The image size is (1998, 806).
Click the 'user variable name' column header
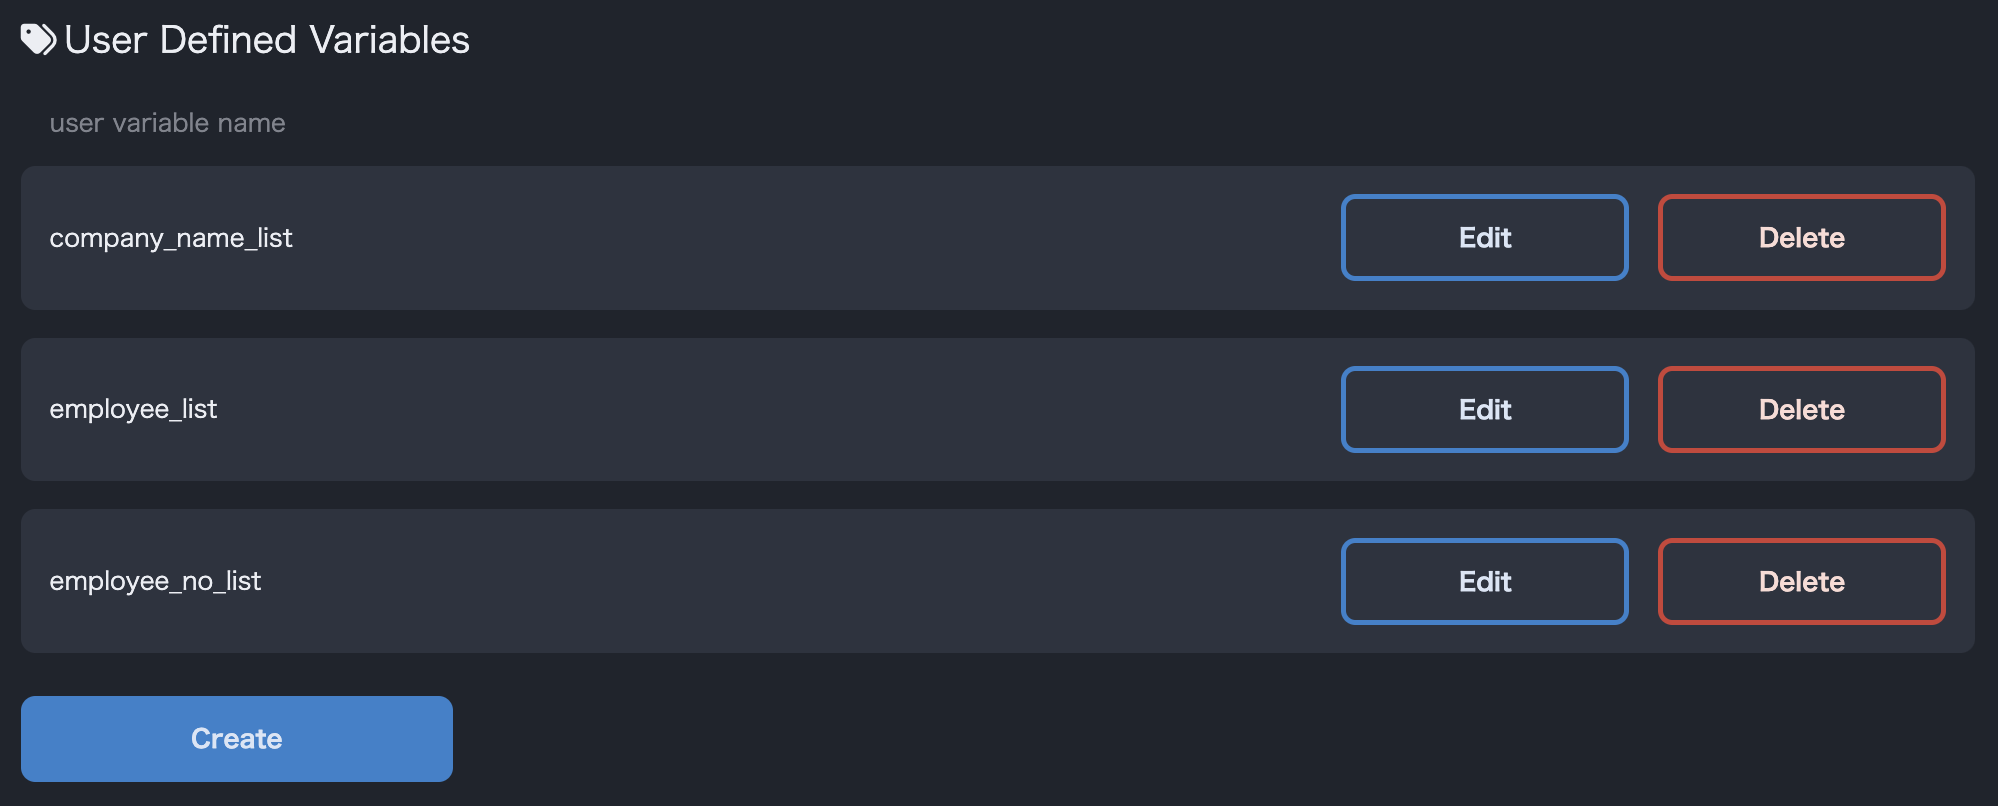point(167,123)
